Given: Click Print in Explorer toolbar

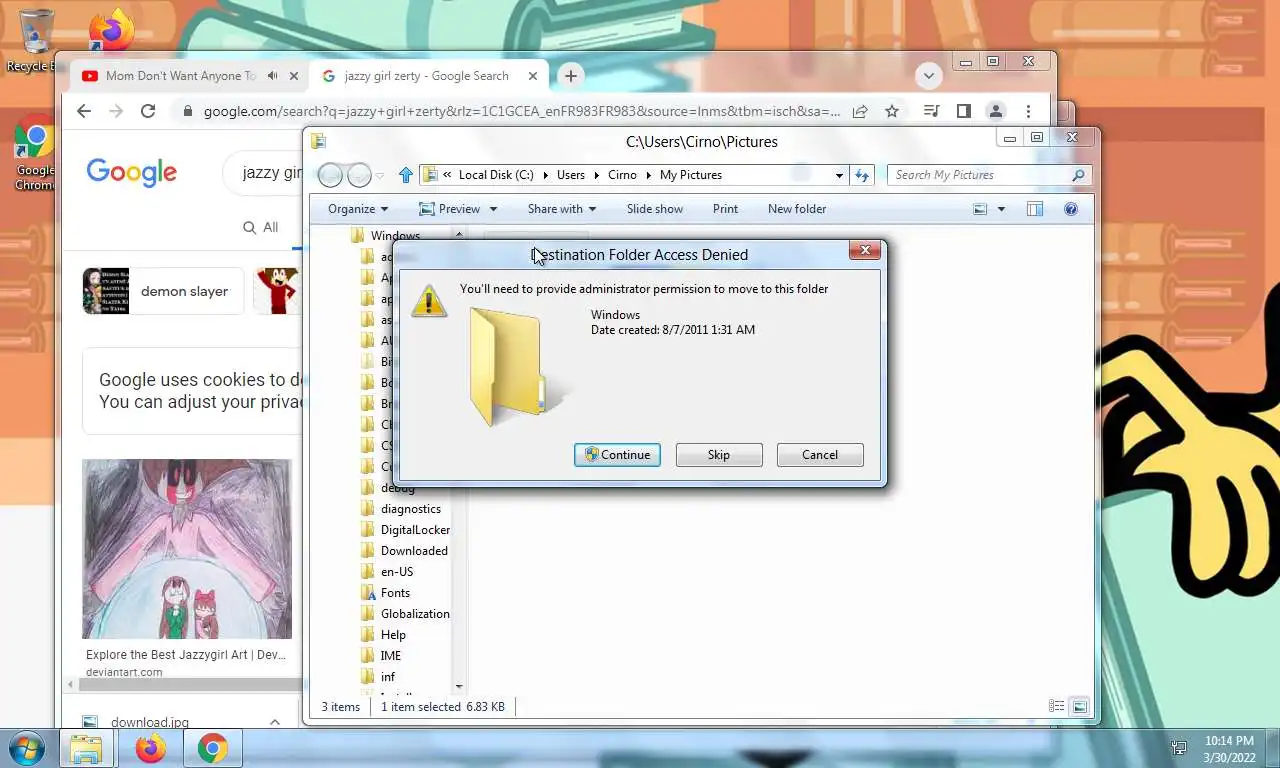Looking at the screenshot, I should coord(725,209).
